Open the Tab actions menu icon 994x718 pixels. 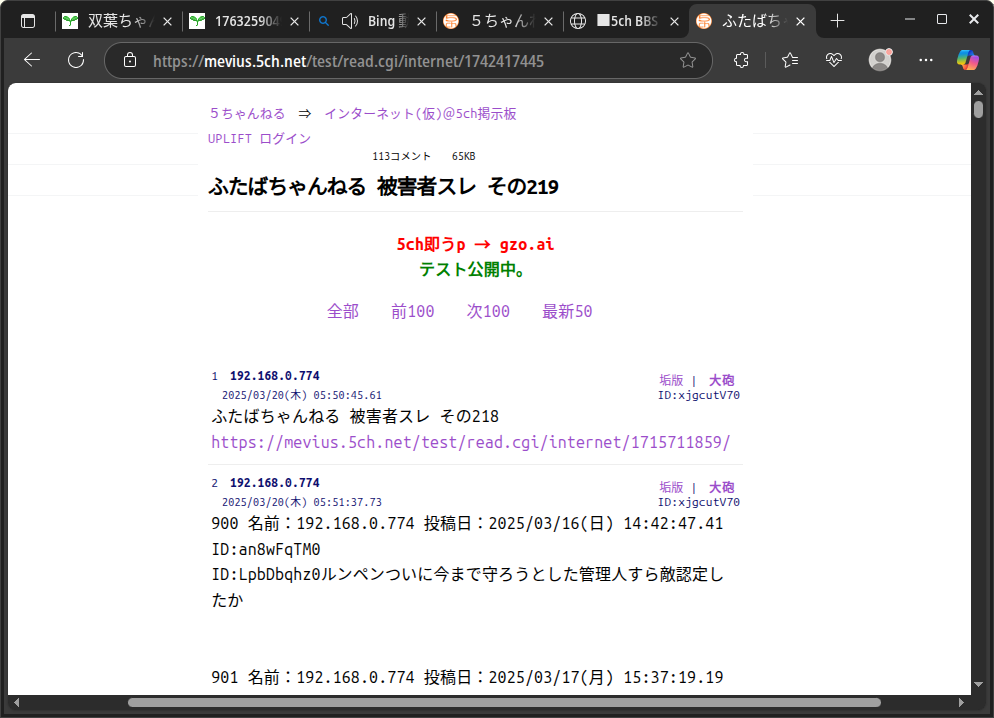28,21
